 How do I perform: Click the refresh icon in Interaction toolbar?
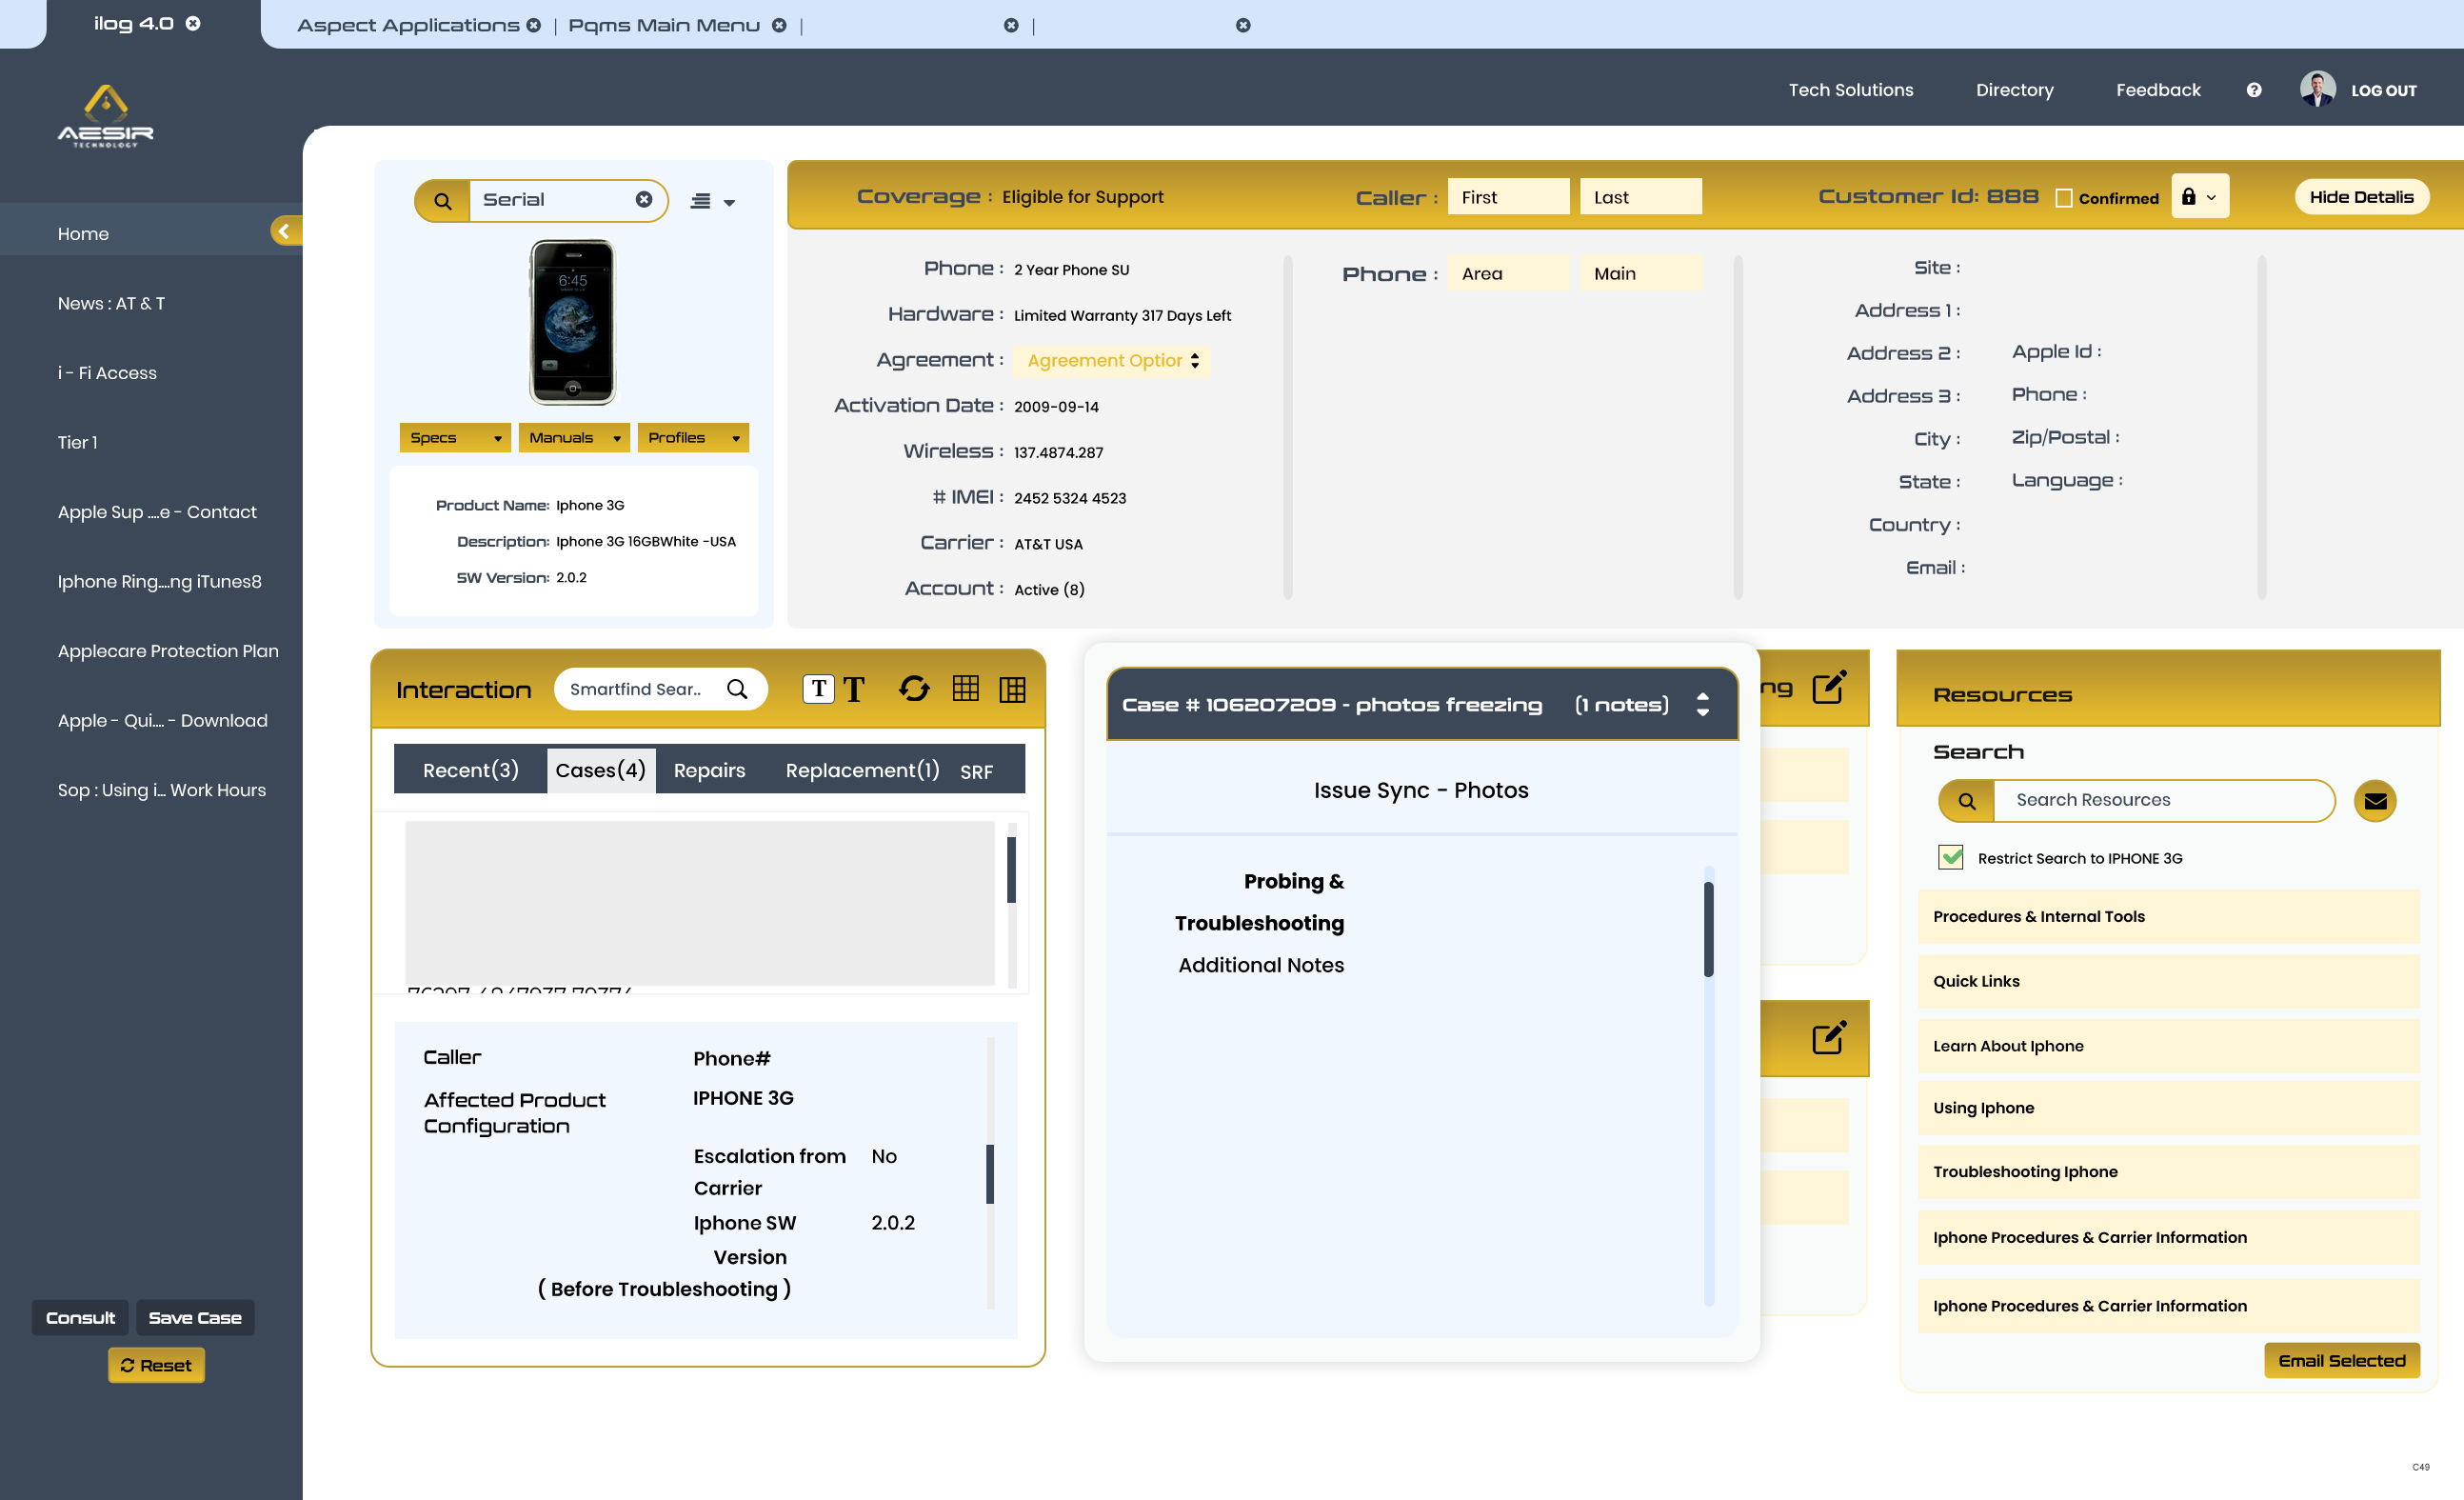913,689
